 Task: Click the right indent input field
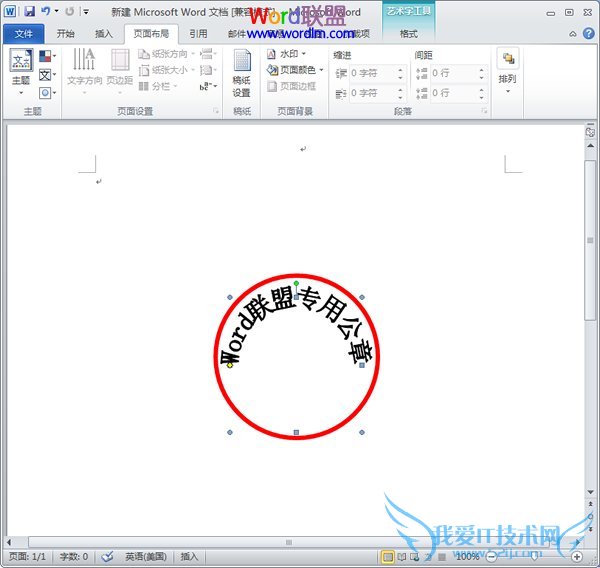tap(373, 93)
